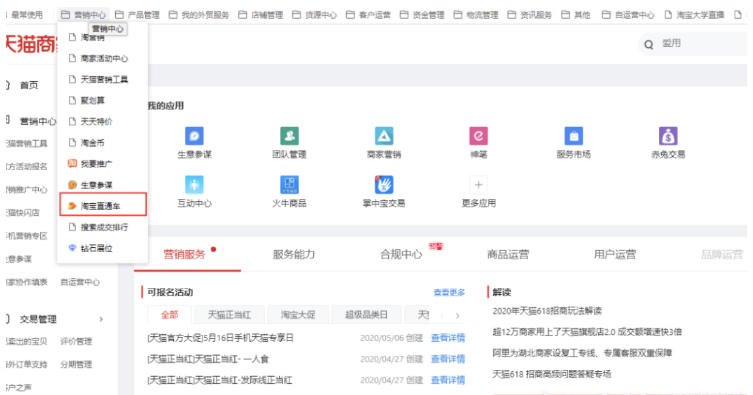
Task: Open the 货源中心 bookmark folder
Action: click(x=315, y=15)
